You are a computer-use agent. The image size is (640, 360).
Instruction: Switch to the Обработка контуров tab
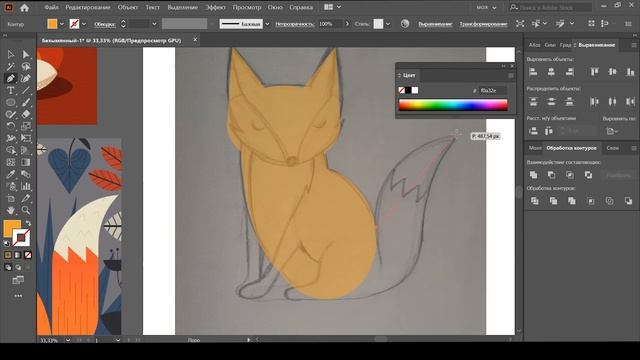click(571, 148)
